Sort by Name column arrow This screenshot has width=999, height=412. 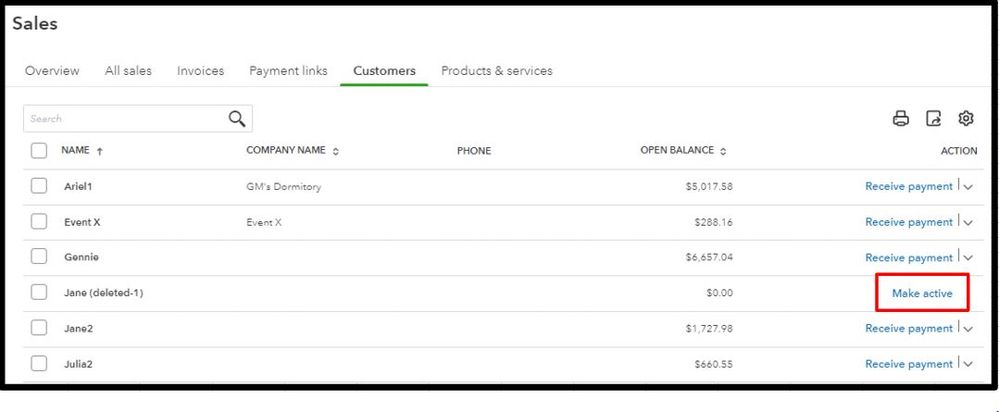pyautogui.click(x=100, y=151)
